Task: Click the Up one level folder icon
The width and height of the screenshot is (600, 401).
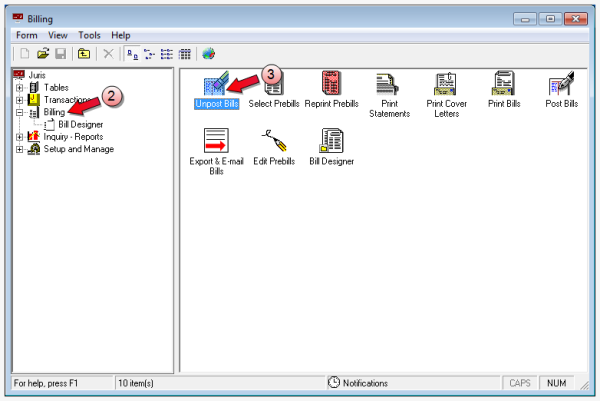Action: point(84,54)
